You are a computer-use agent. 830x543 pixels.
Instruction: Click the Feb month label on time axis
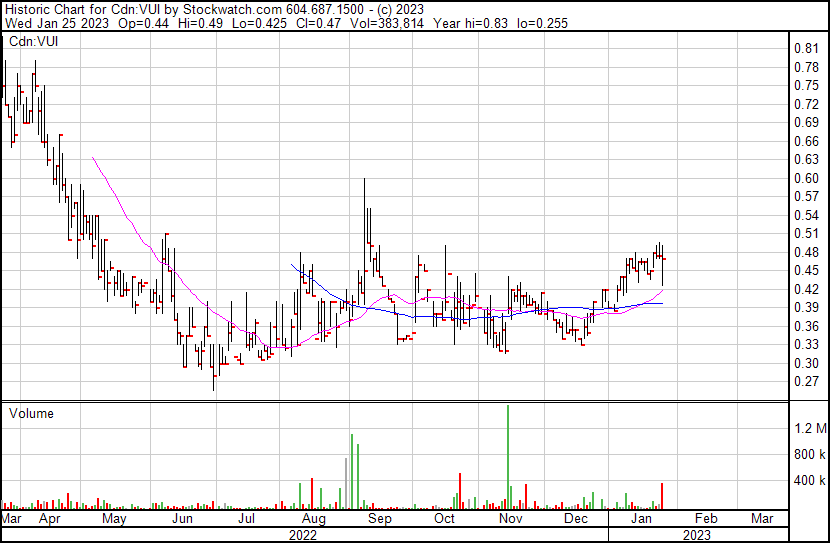(x=706, y=519)
